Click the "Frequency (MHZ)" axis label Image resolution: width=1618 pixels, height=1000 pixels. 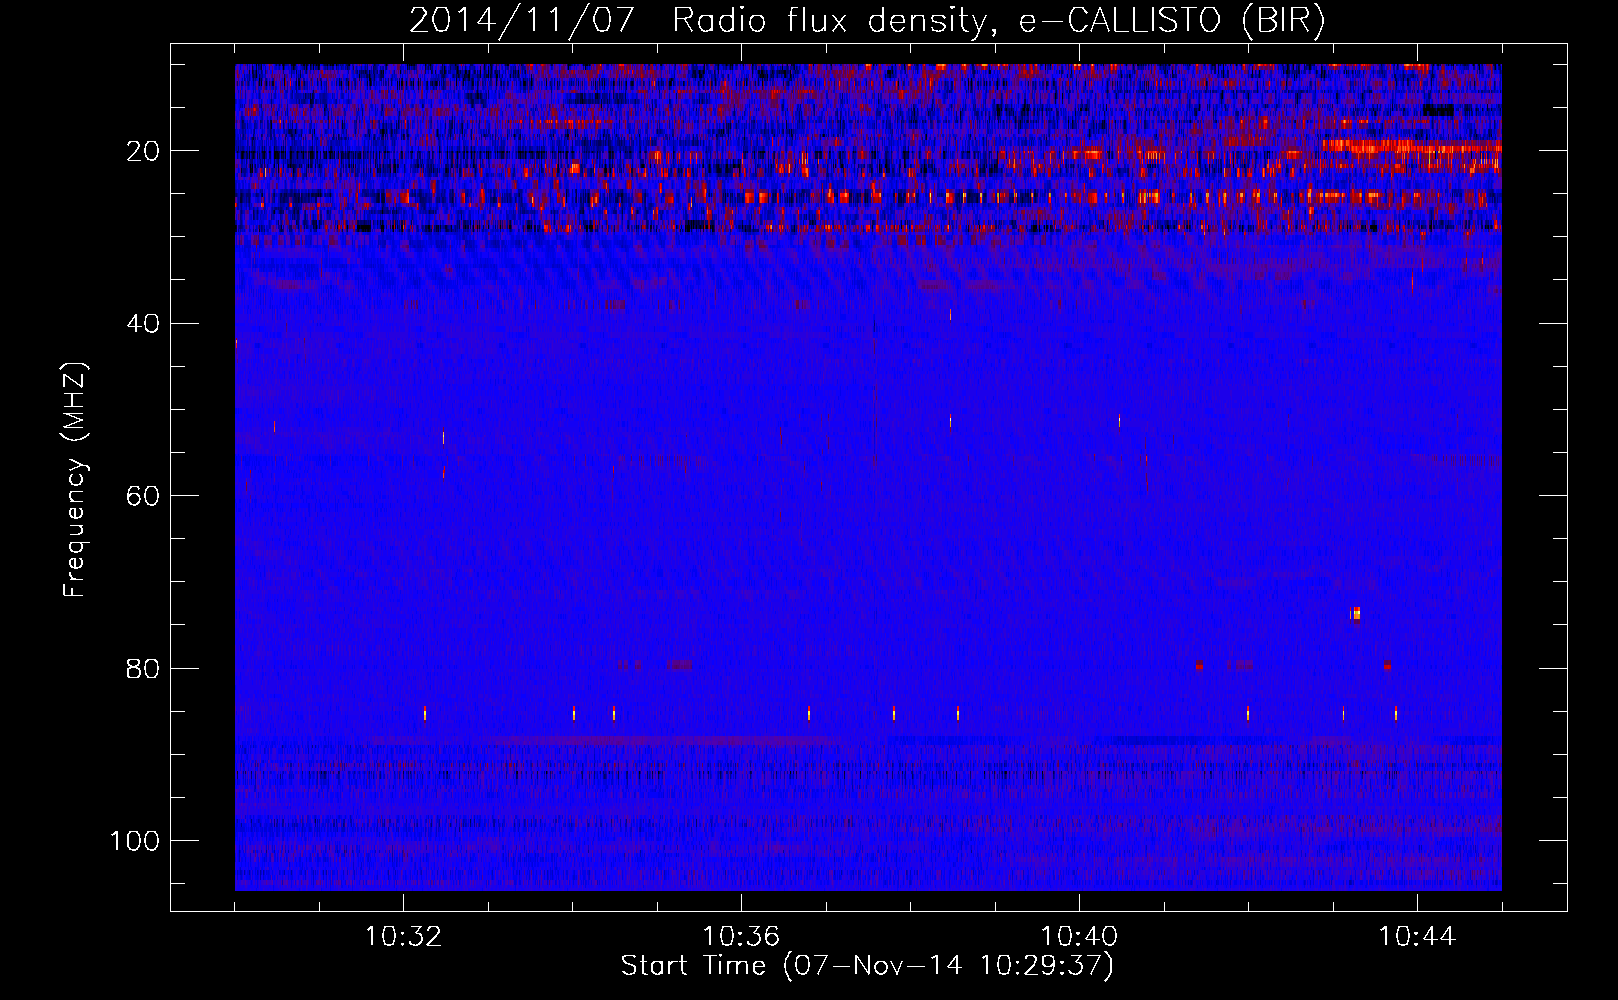[75, 480]
